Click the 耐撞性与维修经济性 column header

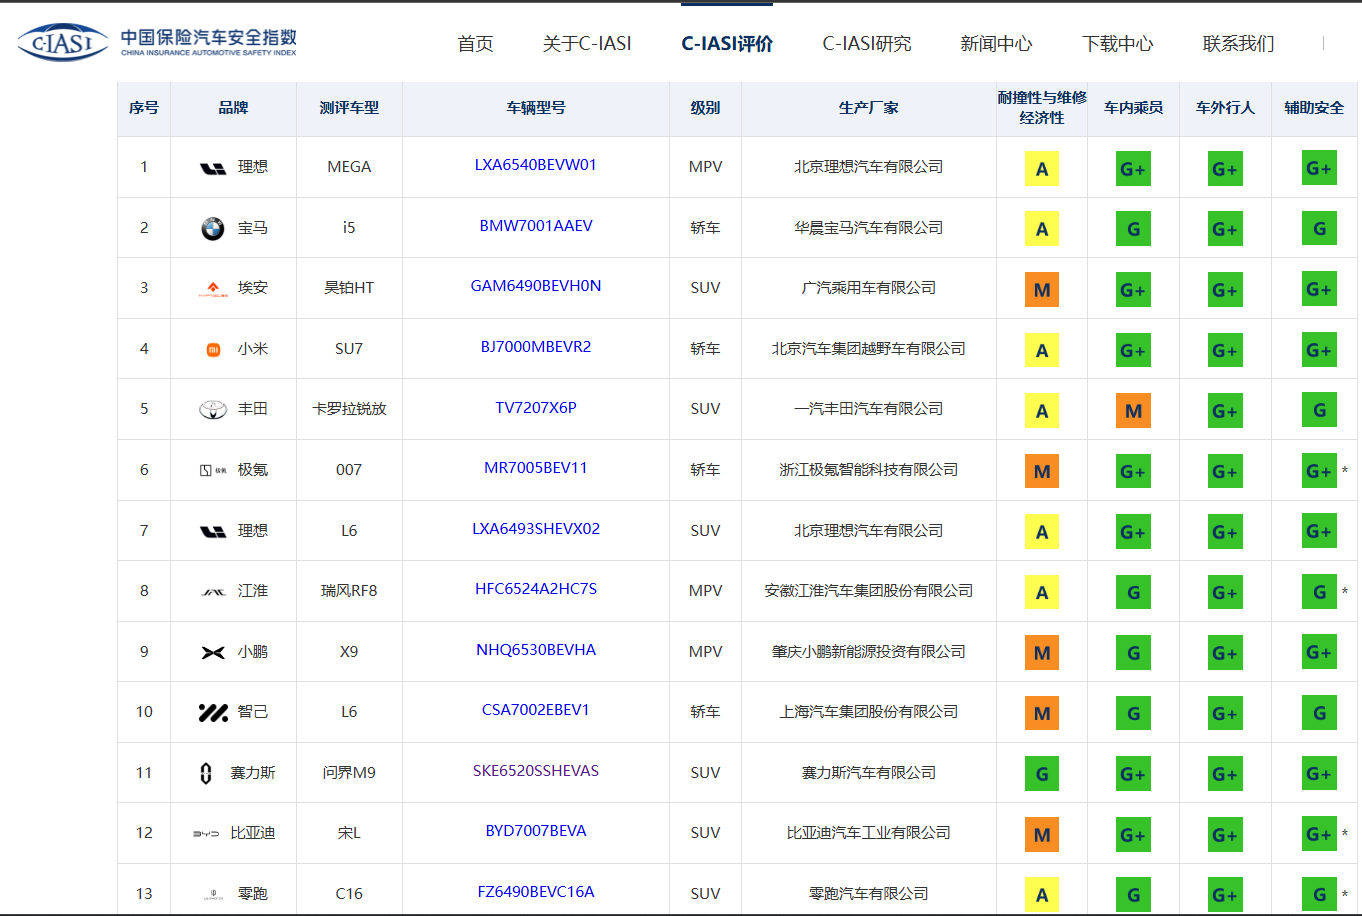point(1042,108)
